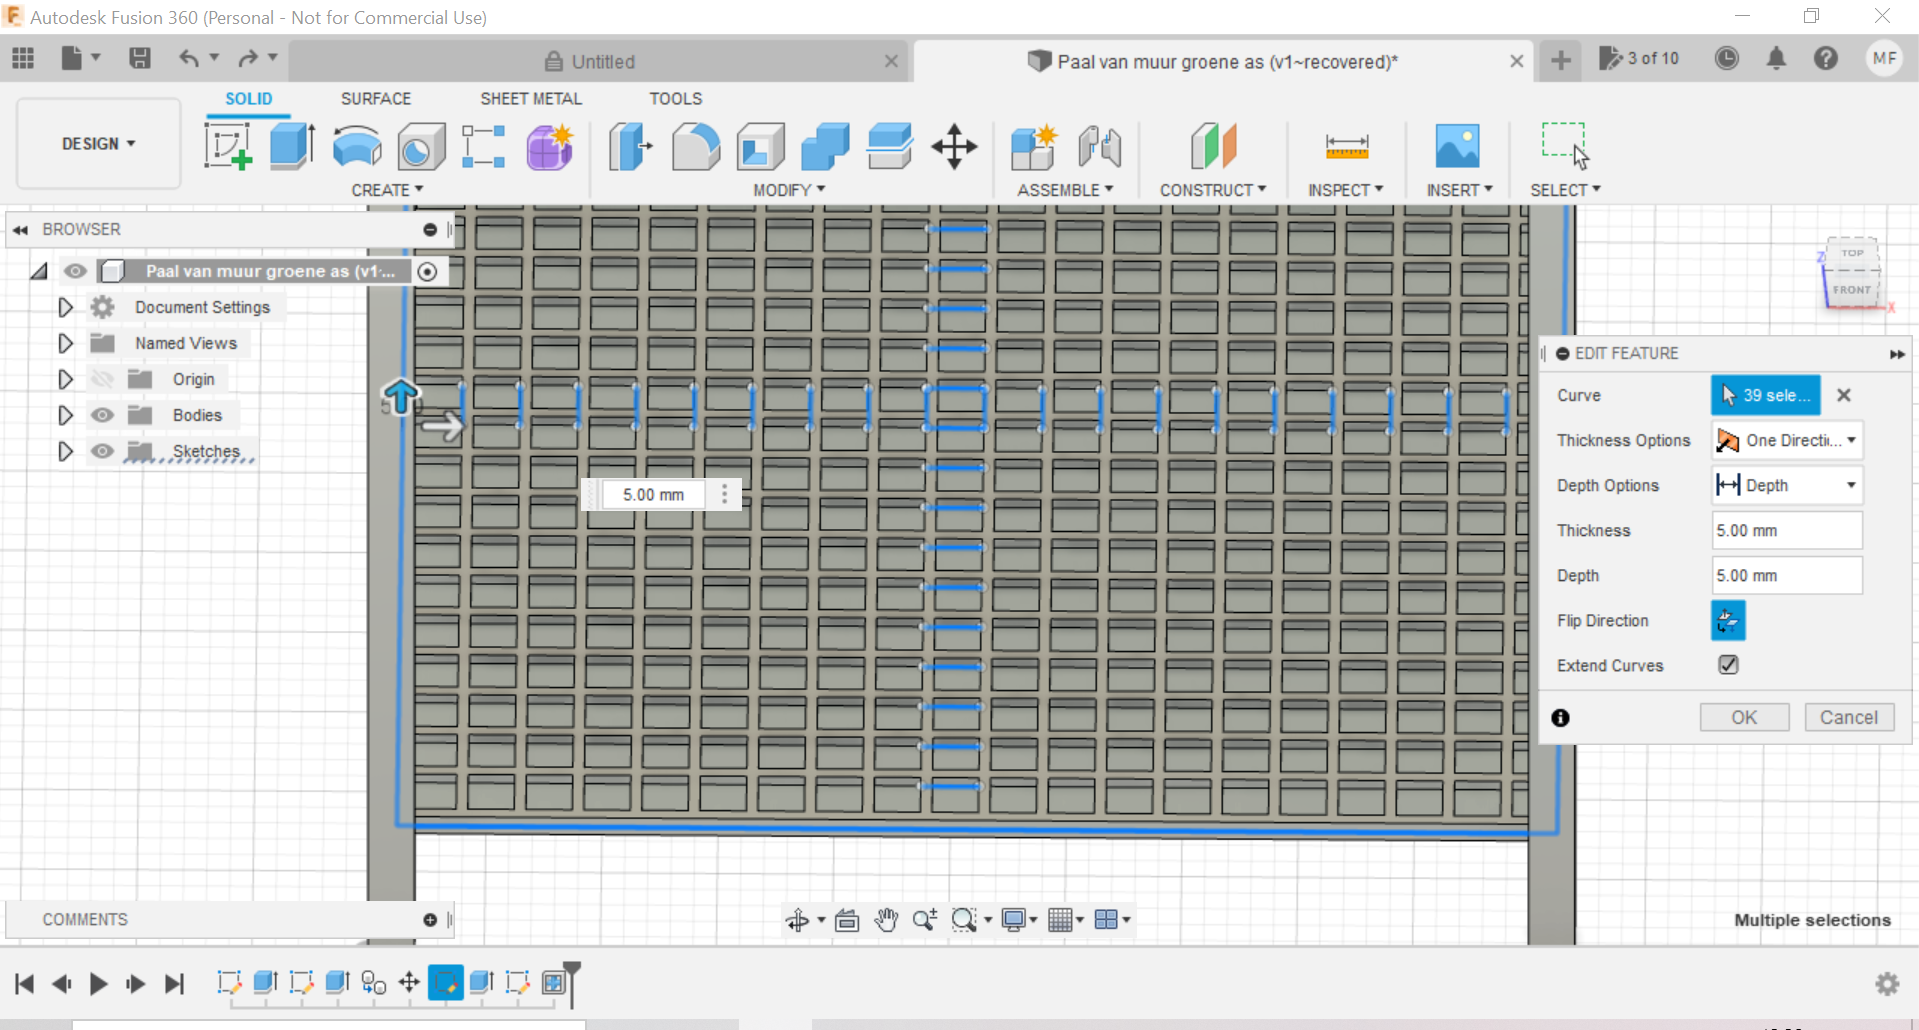Select the Fillet tool under Modify
This screenshot has height=1030, width=1919.
tap(696, 146)
